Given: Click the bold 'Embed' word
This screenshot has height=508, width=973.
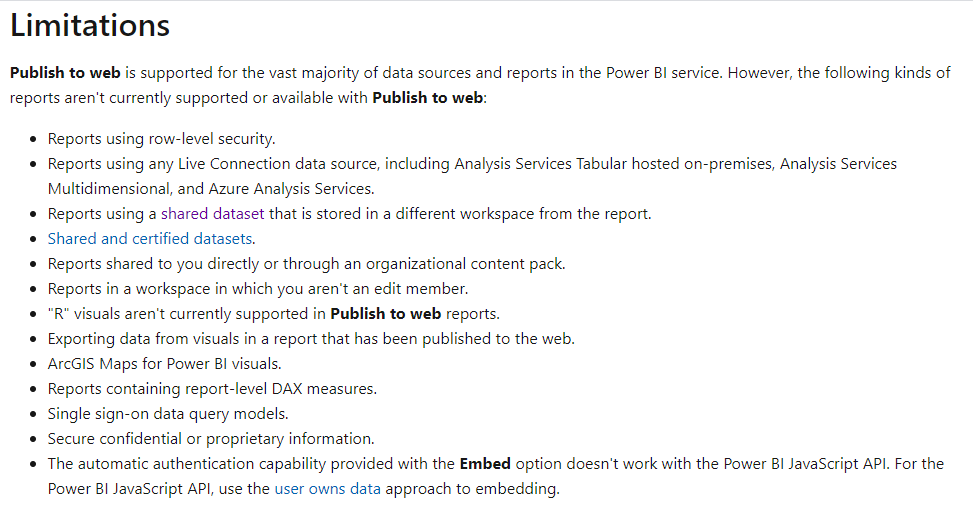Looking at the screenshot, I should point(485,464).
